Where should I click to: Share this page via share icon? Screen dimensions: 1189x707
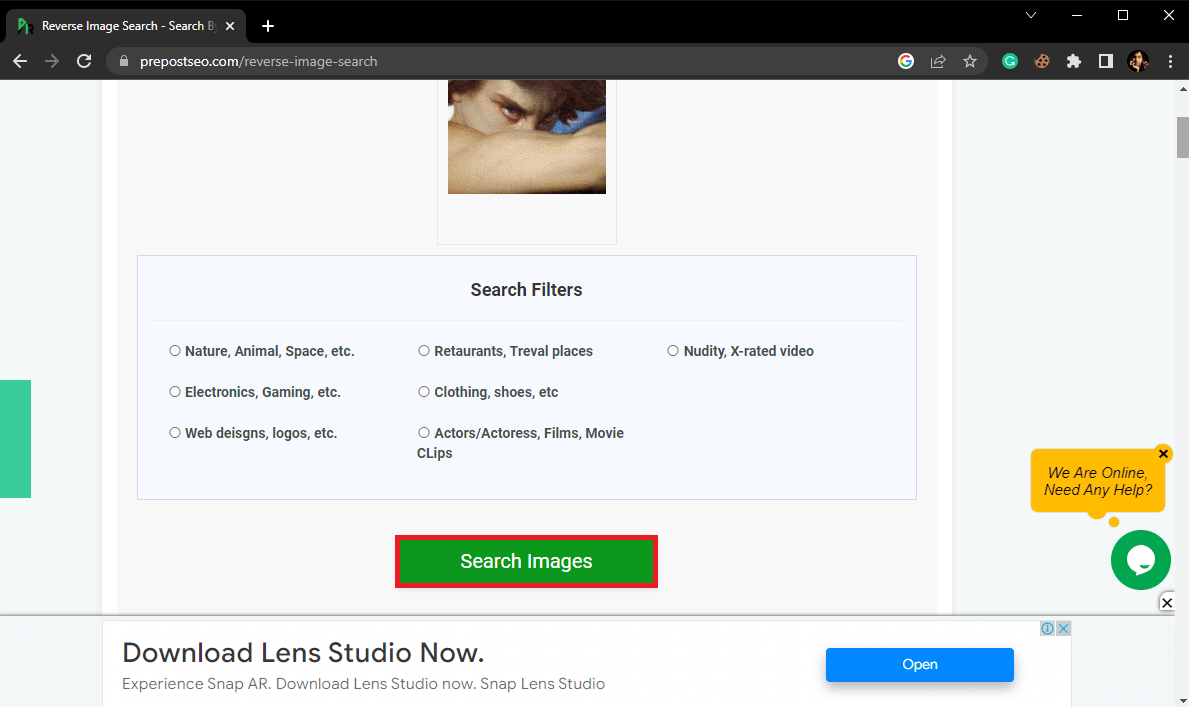click(x=938, y=61)
